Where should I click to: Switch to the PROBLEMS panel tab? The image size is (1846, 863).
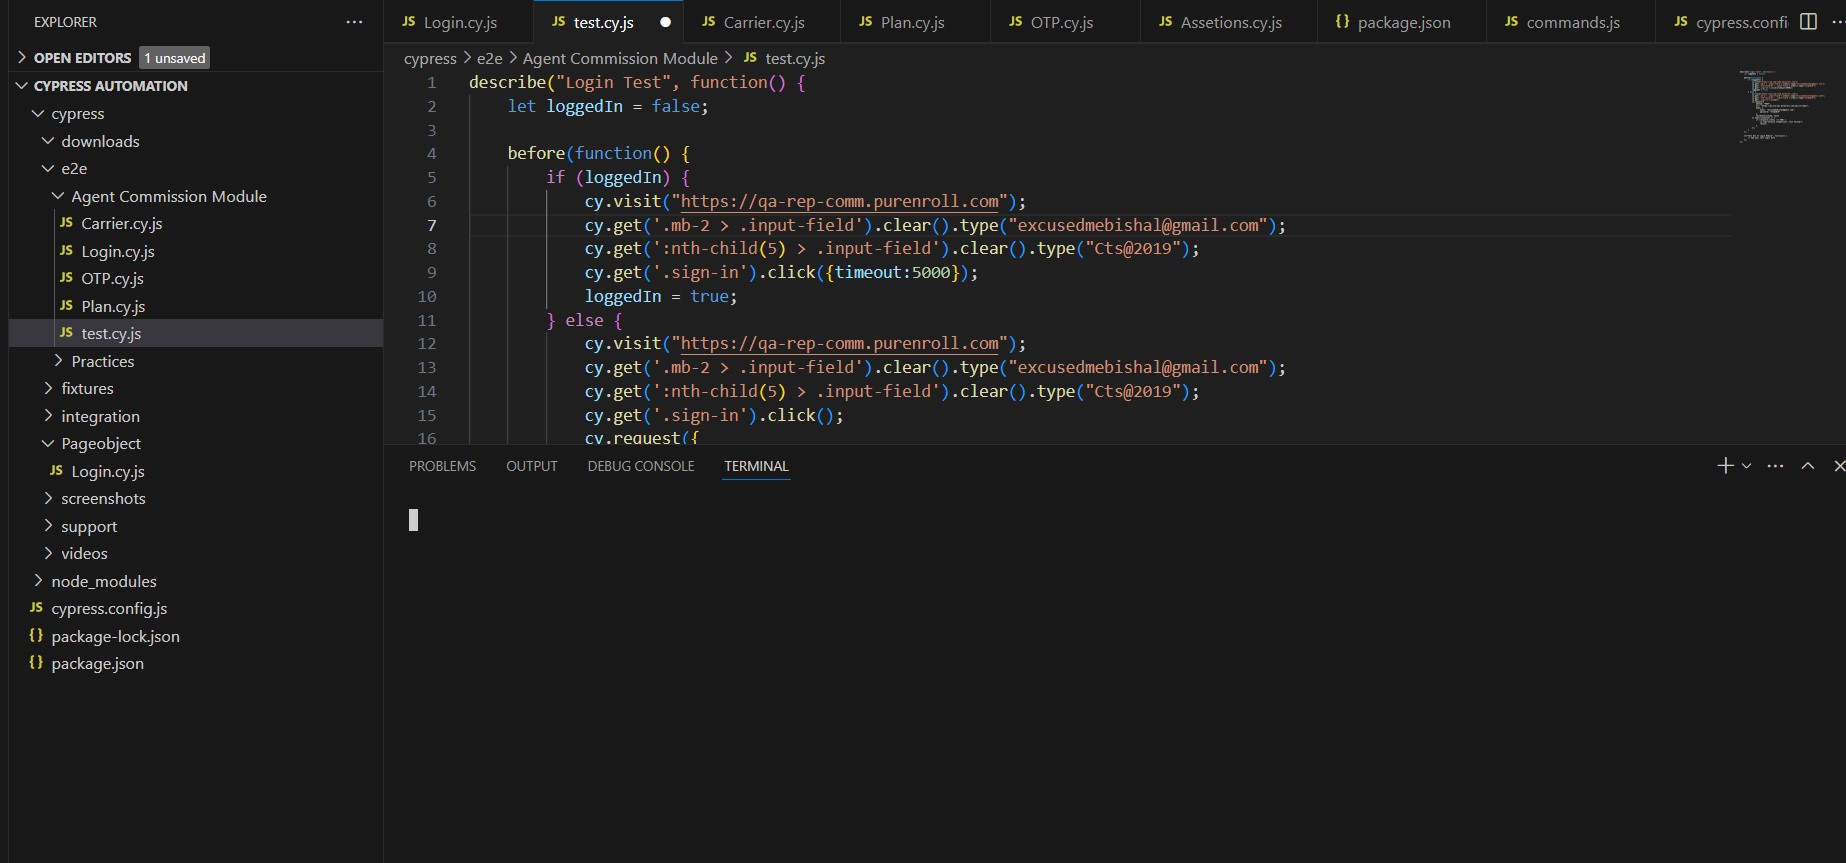pos(442,466)
